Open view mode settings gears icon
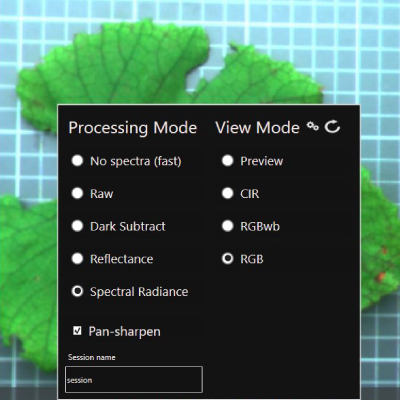 tap(312, 127)
